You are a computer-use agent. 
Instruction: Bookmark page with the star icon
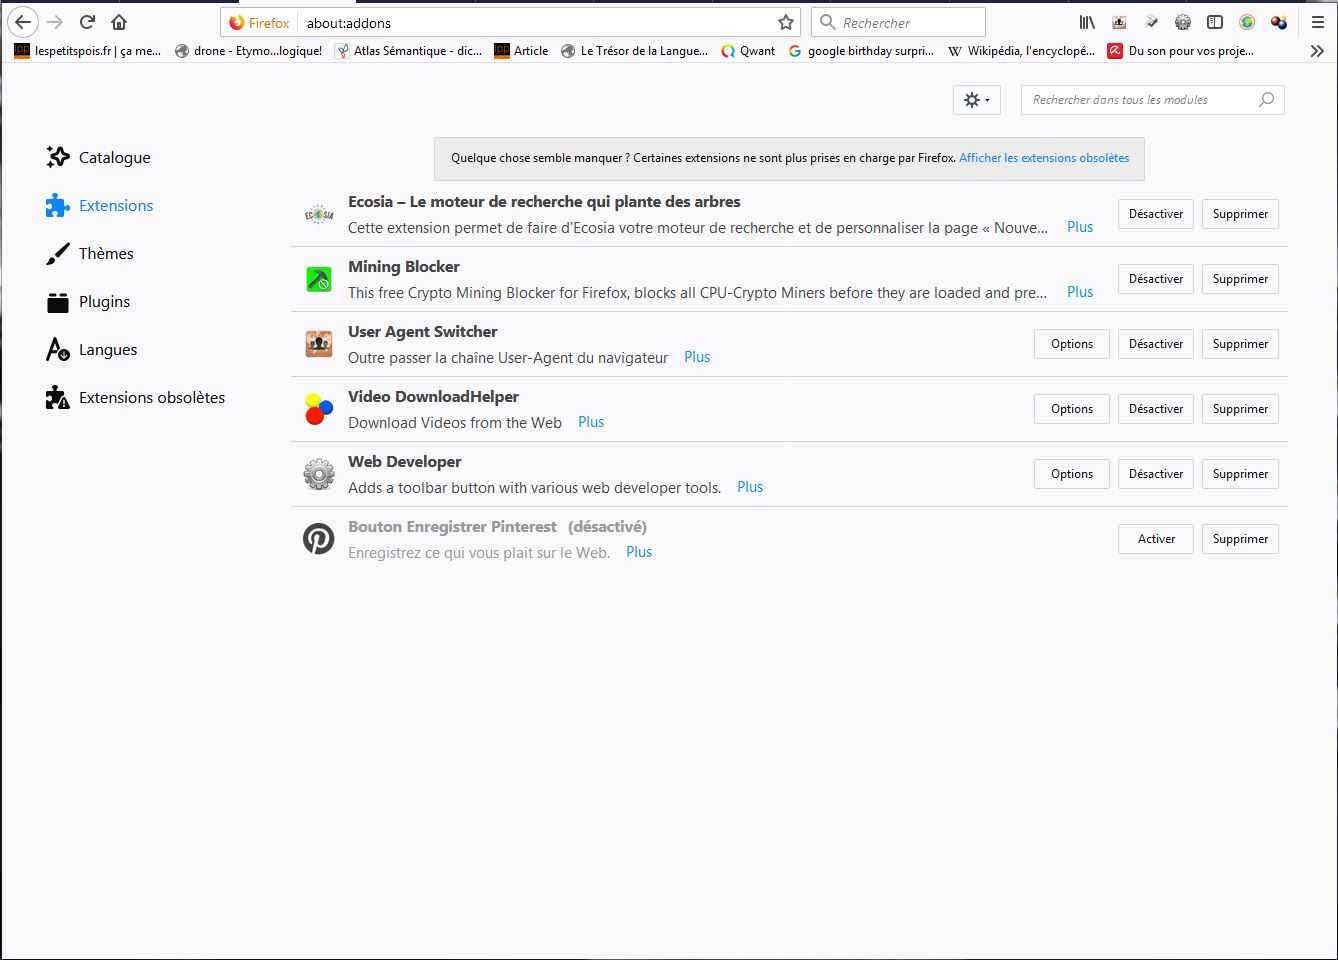point(786,22)
